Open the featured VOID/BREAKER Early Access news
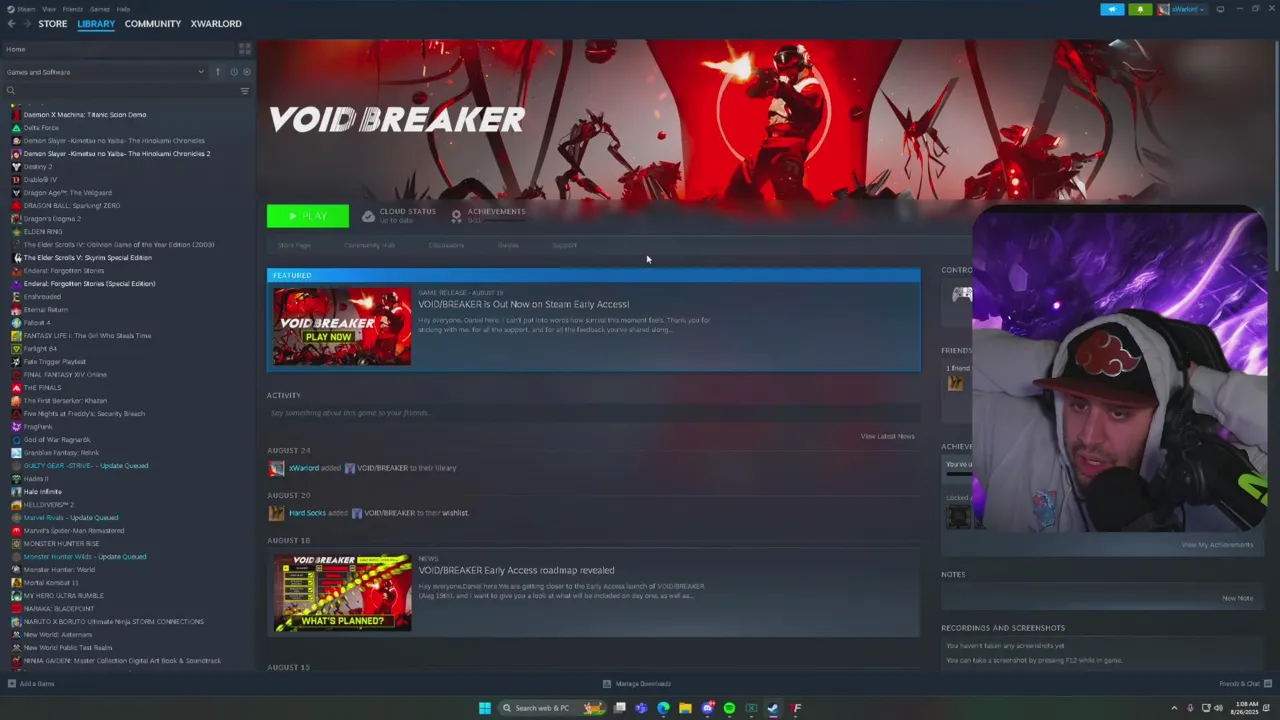 pyautogui.click(x=523, y=304)
